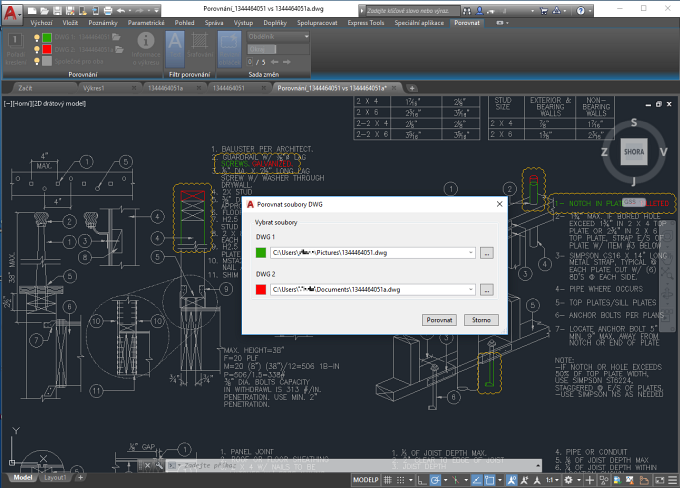The height and width of the screenshot is (488, 680).
Task: Browse for DWG 2 file with ... button
Action: tap(487, 290)
